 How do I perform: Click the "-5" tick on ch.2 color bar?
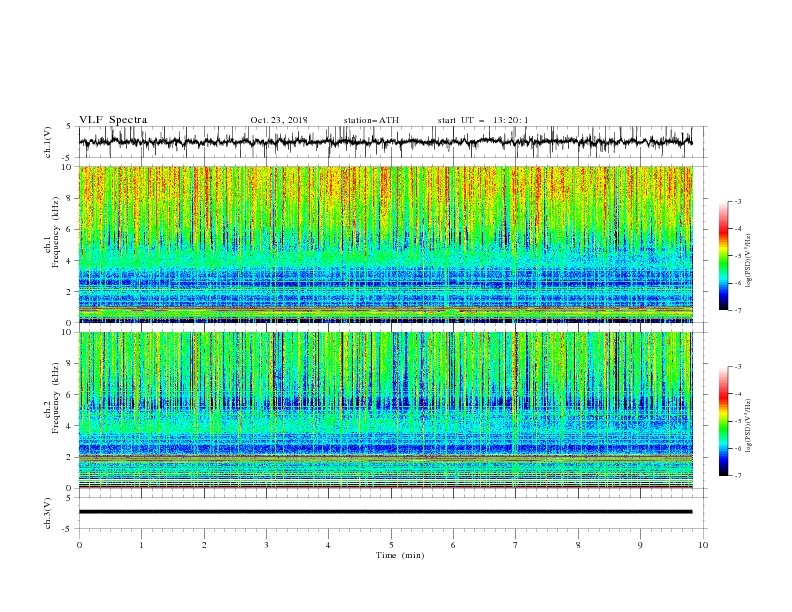pos(737,421)
